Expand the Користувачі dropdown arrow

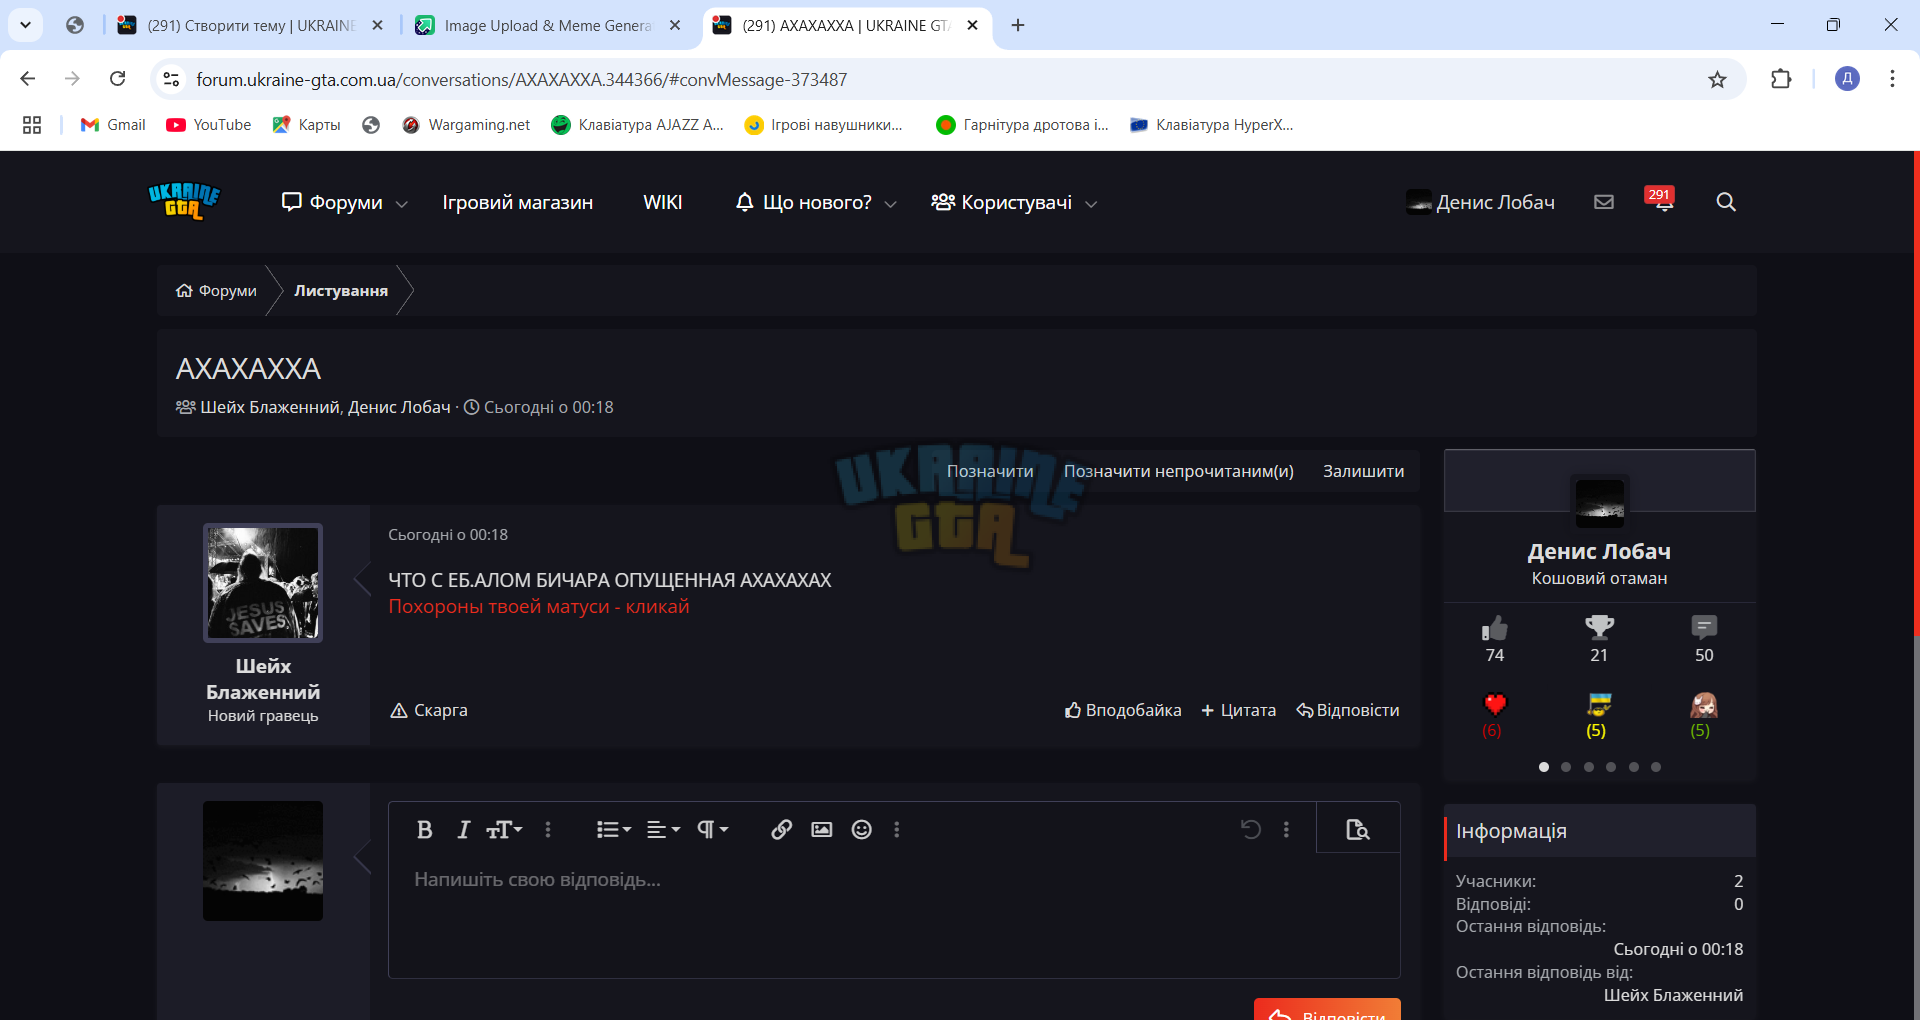(x=1091, y=204)
